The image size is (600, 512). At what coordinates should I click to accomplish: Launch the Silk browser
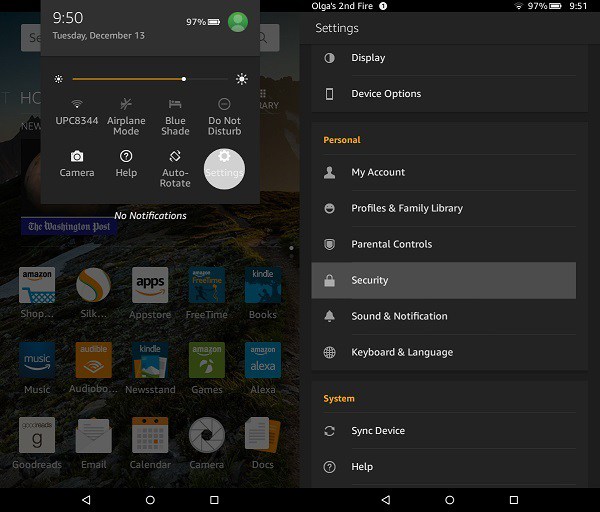tap(93, 293)
